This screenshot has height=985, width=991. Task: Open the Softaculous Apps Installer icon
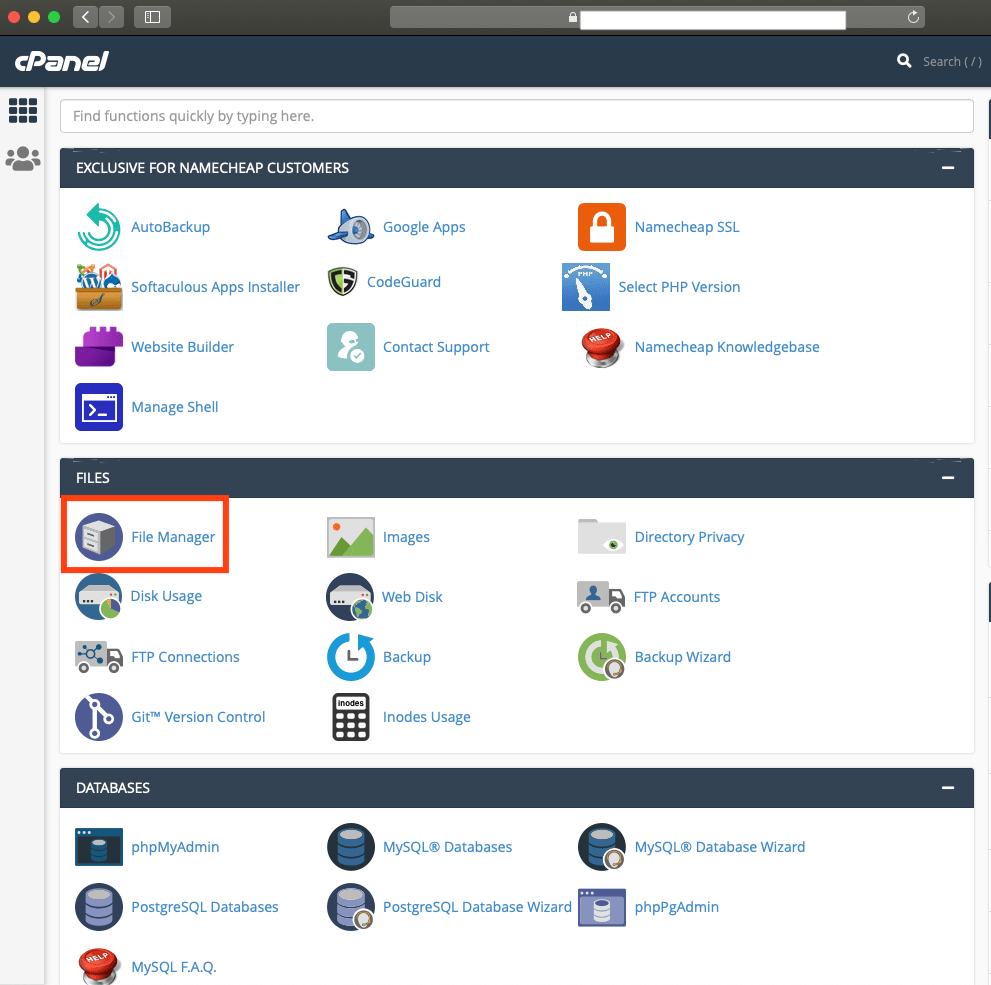[99, 287]
